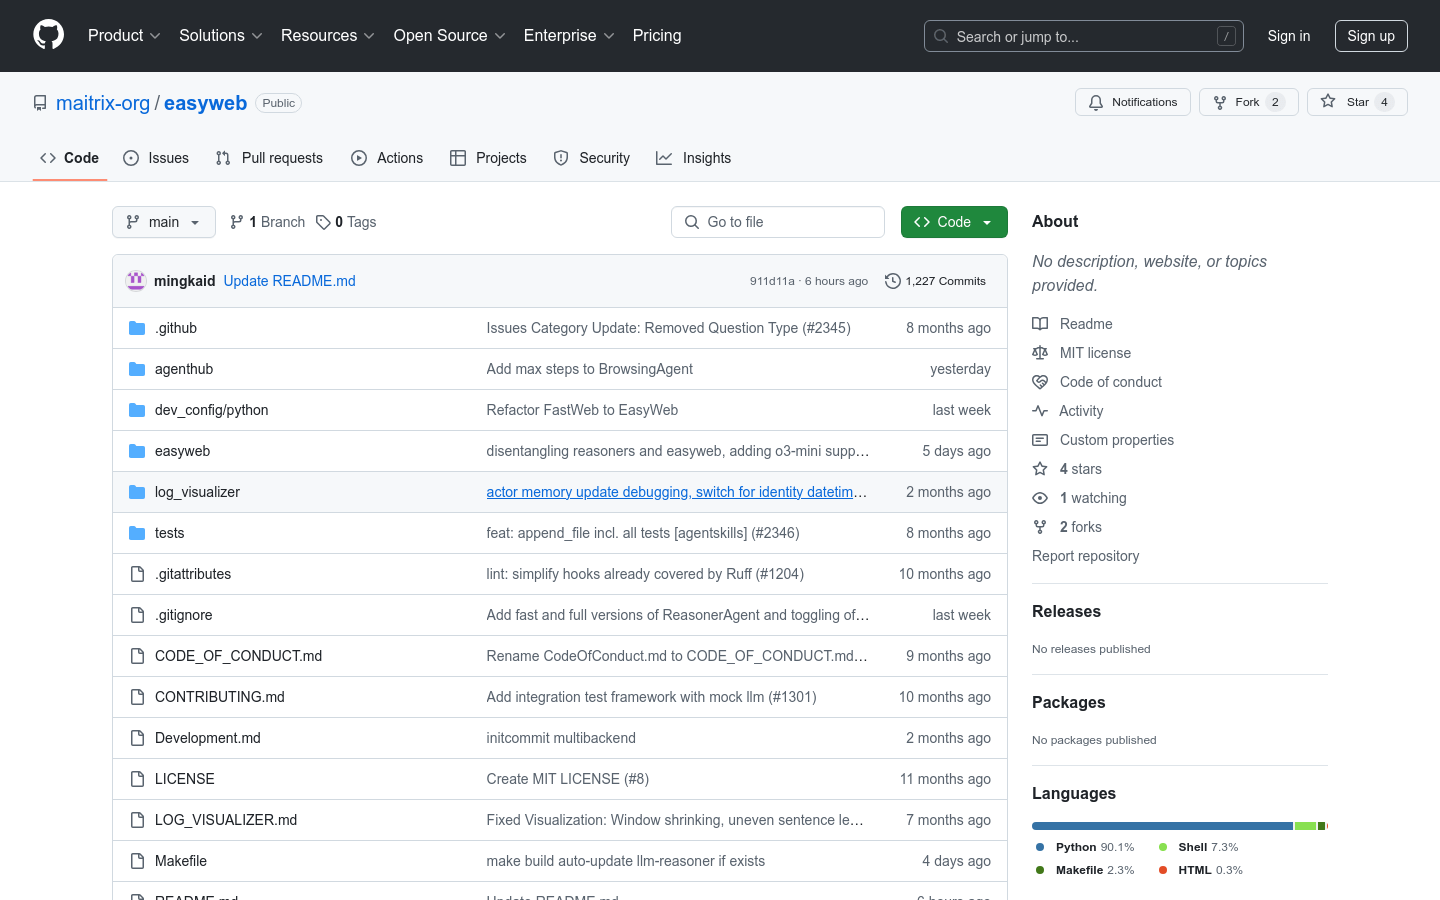Click the watching eye icon
1440x900 pixels.
[1040, 498]
